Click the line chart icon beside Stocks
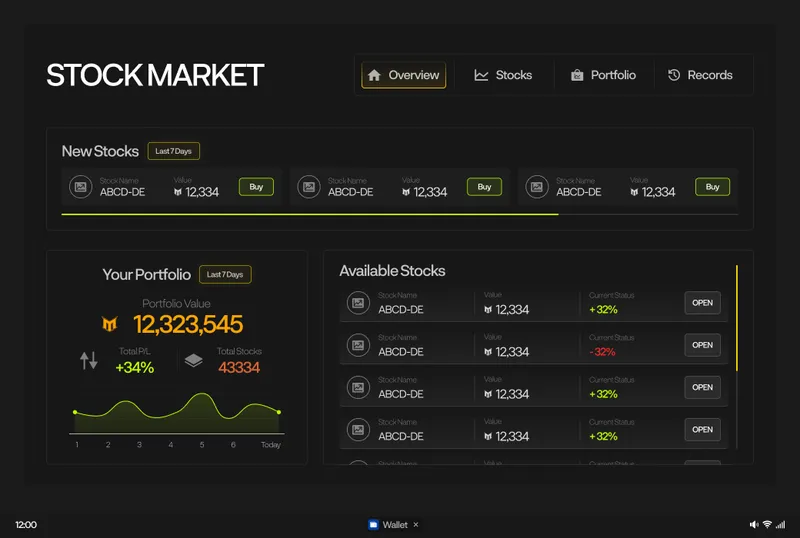Screen dimensions: 800x538 coord(481,76)
